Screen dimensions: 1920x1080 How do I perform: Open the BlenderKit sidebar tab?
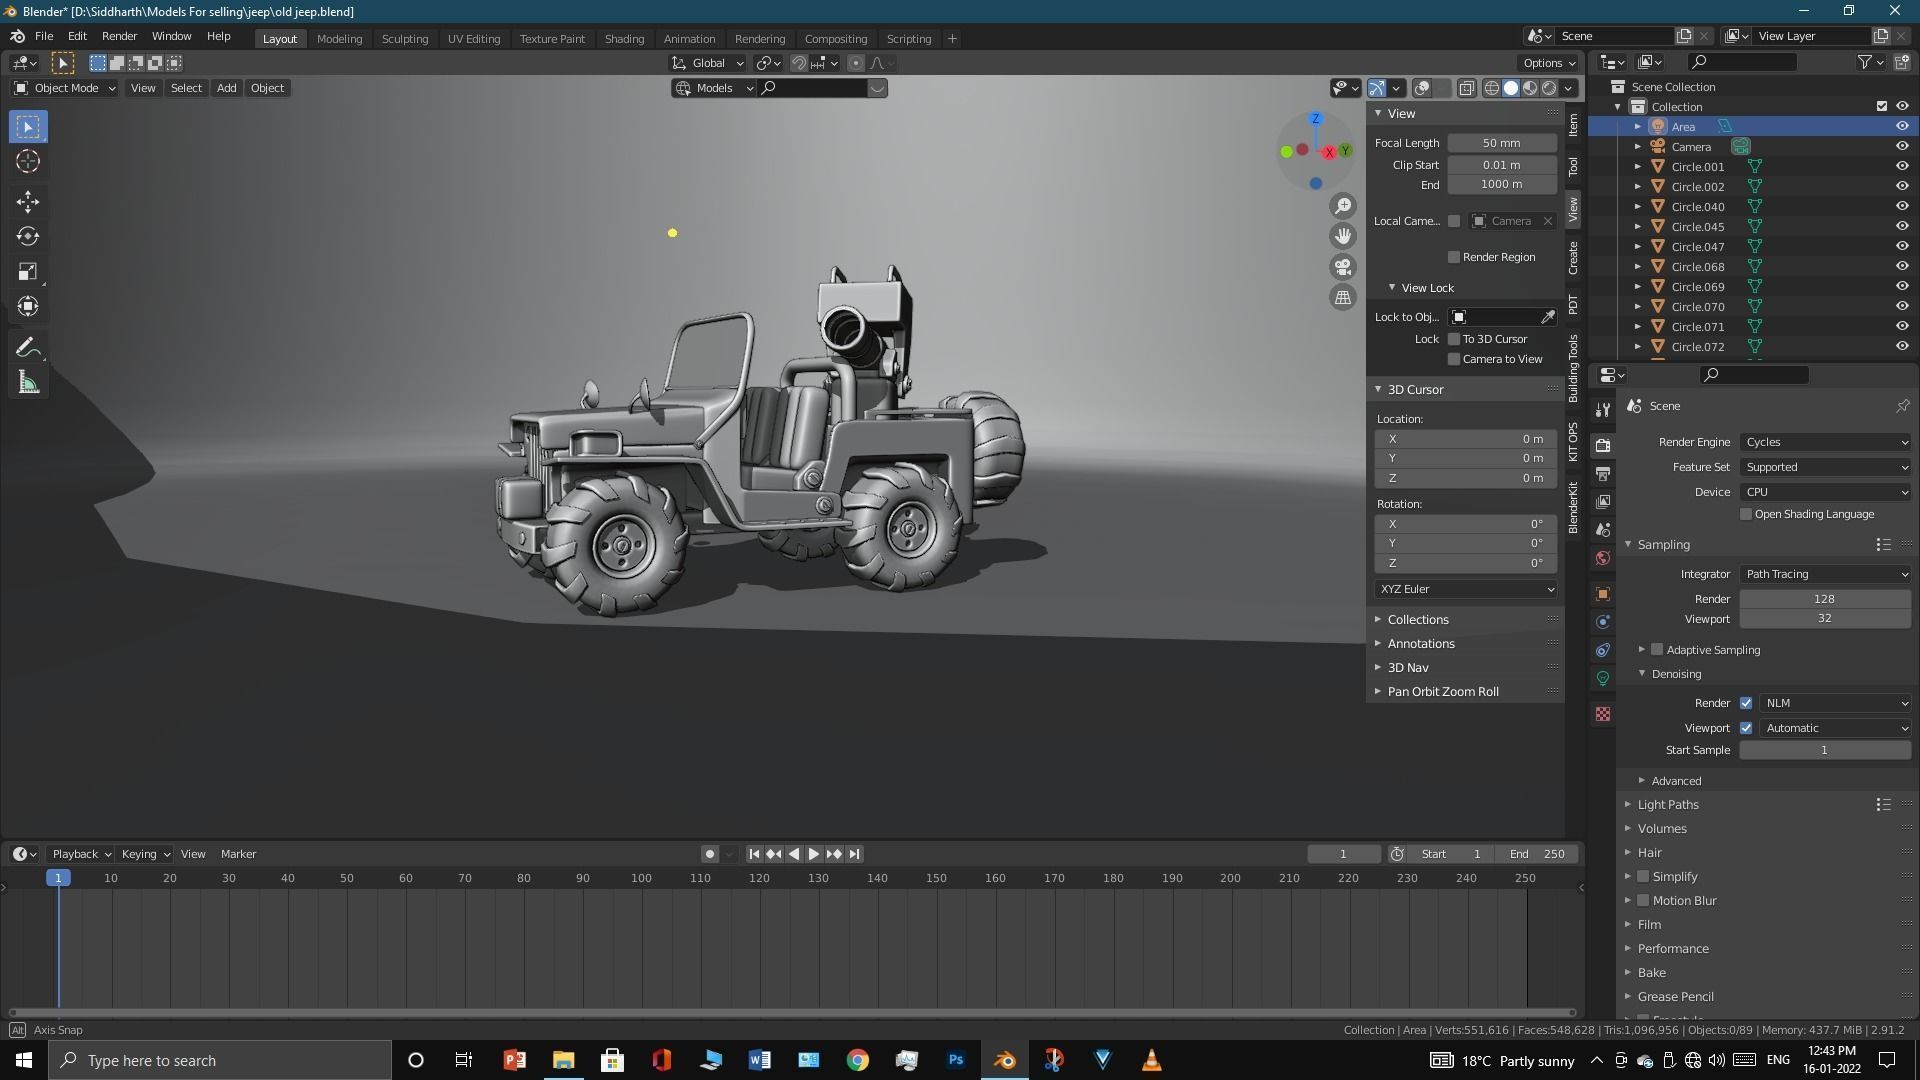1573,507
